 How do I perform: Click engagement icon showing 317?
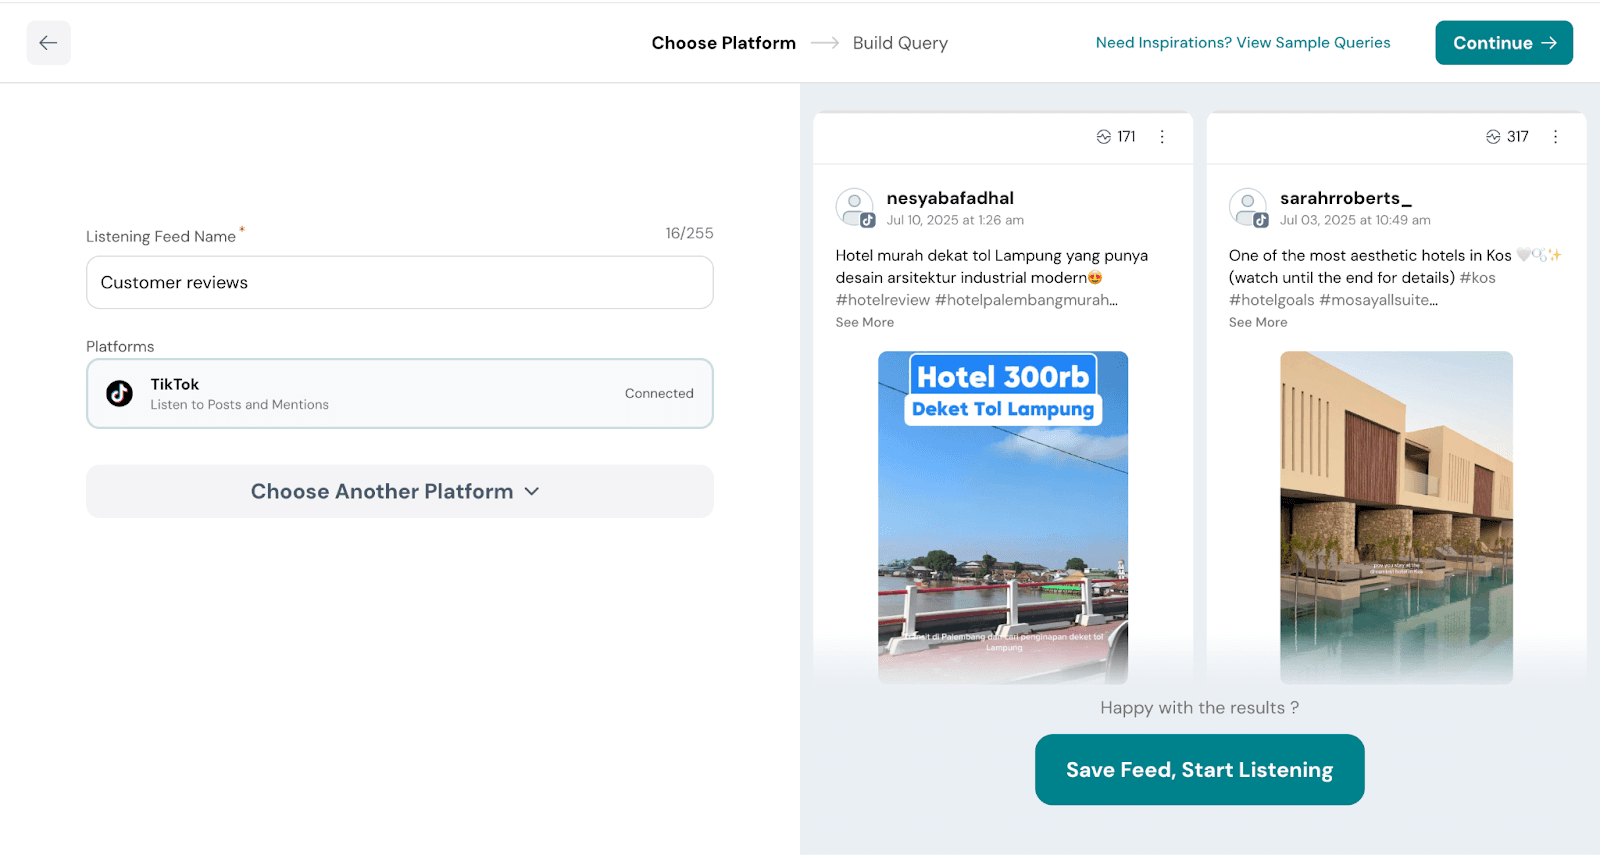pos(1493,137)
